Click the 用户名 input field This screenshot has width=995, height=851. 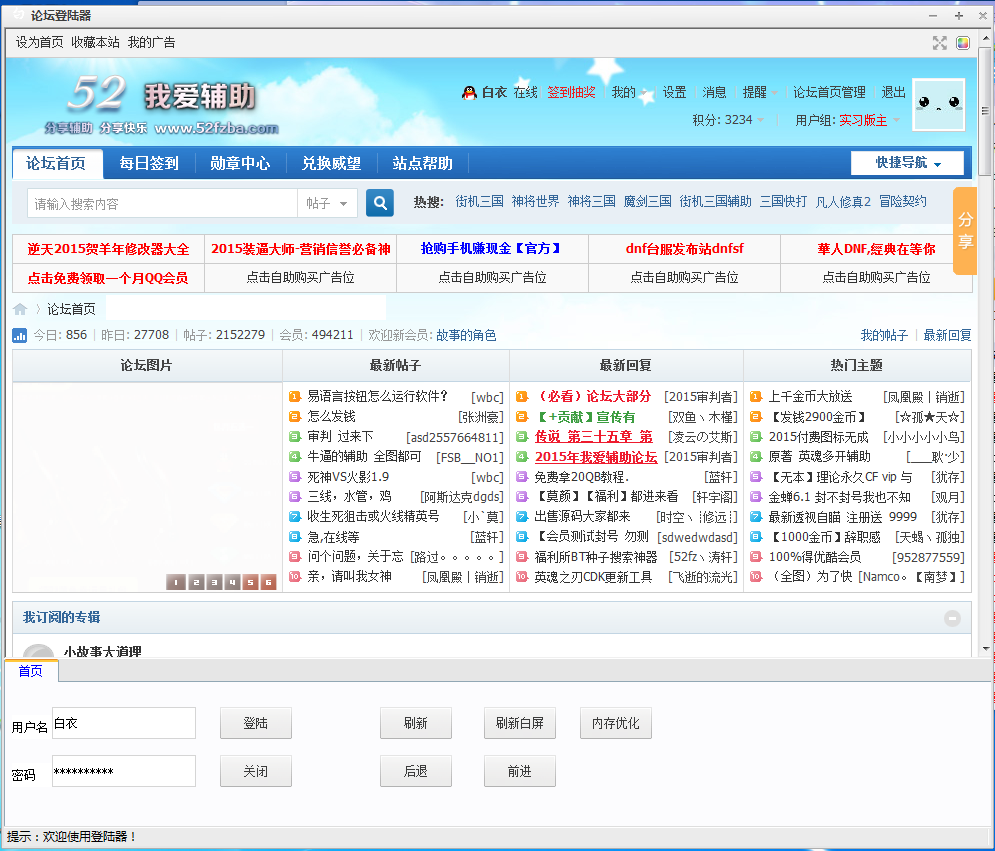(123, 723)
